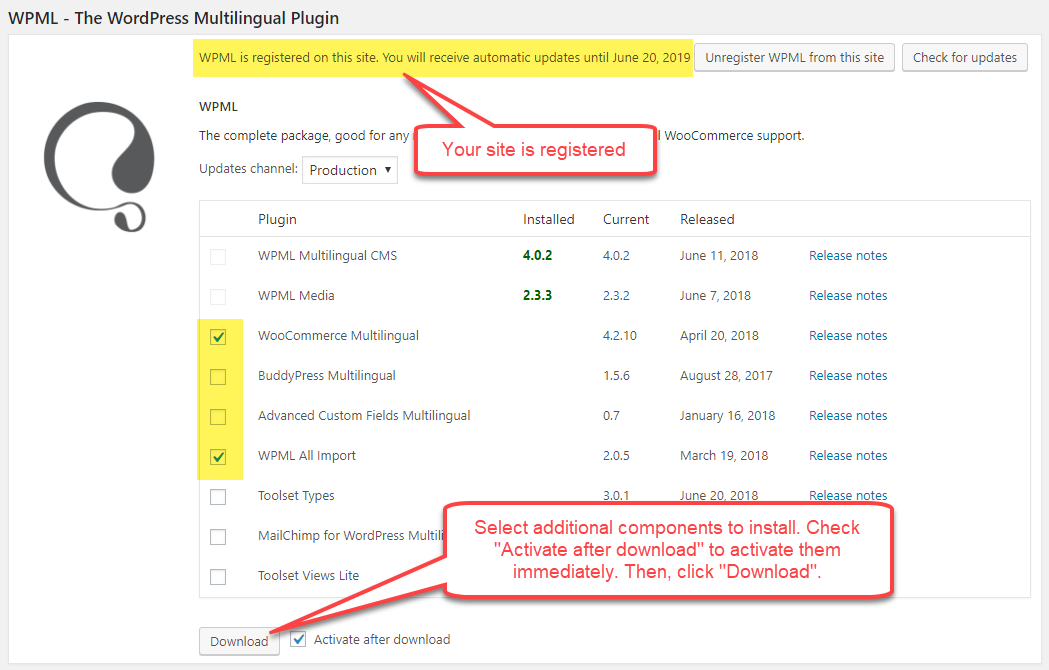Open Release notes for WooCommerce Multilingual
This screenshot has width=1049, height=670.
[x=848, y=336]
